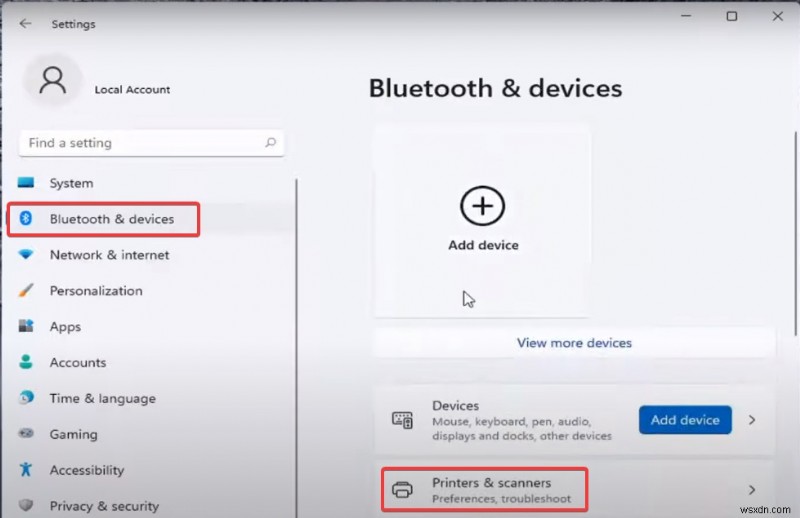Image resolution: width=800 pixels, height=518 pixels.
Task: Click the plus Add device circle icon
Action: coord(483,207)
